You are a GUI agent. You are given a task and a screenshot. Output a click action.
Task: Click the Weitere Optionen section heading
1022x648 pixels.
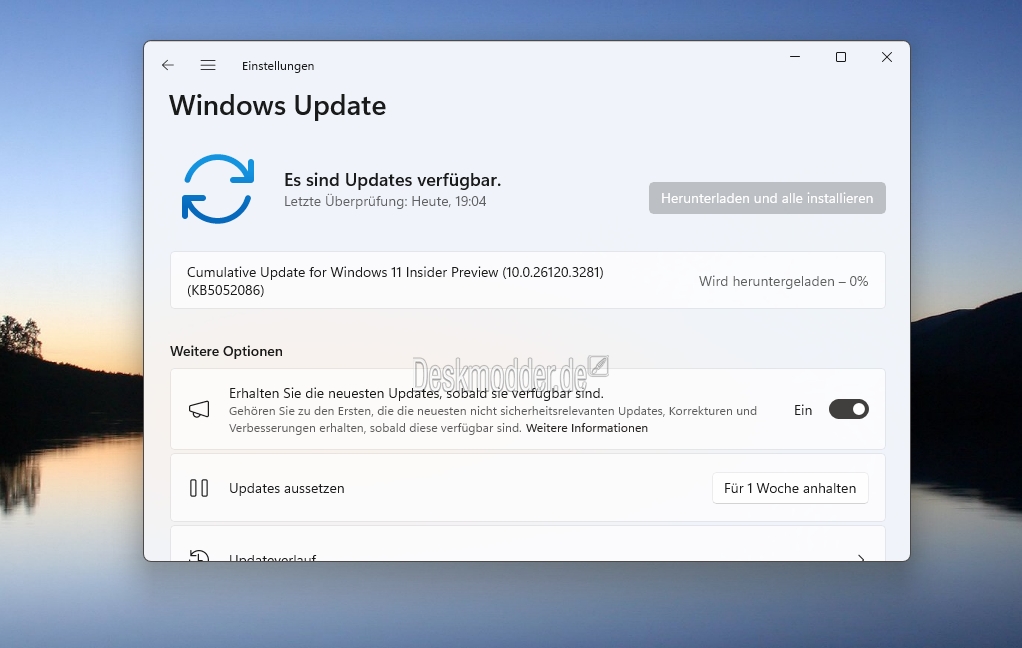coord(226,351)
